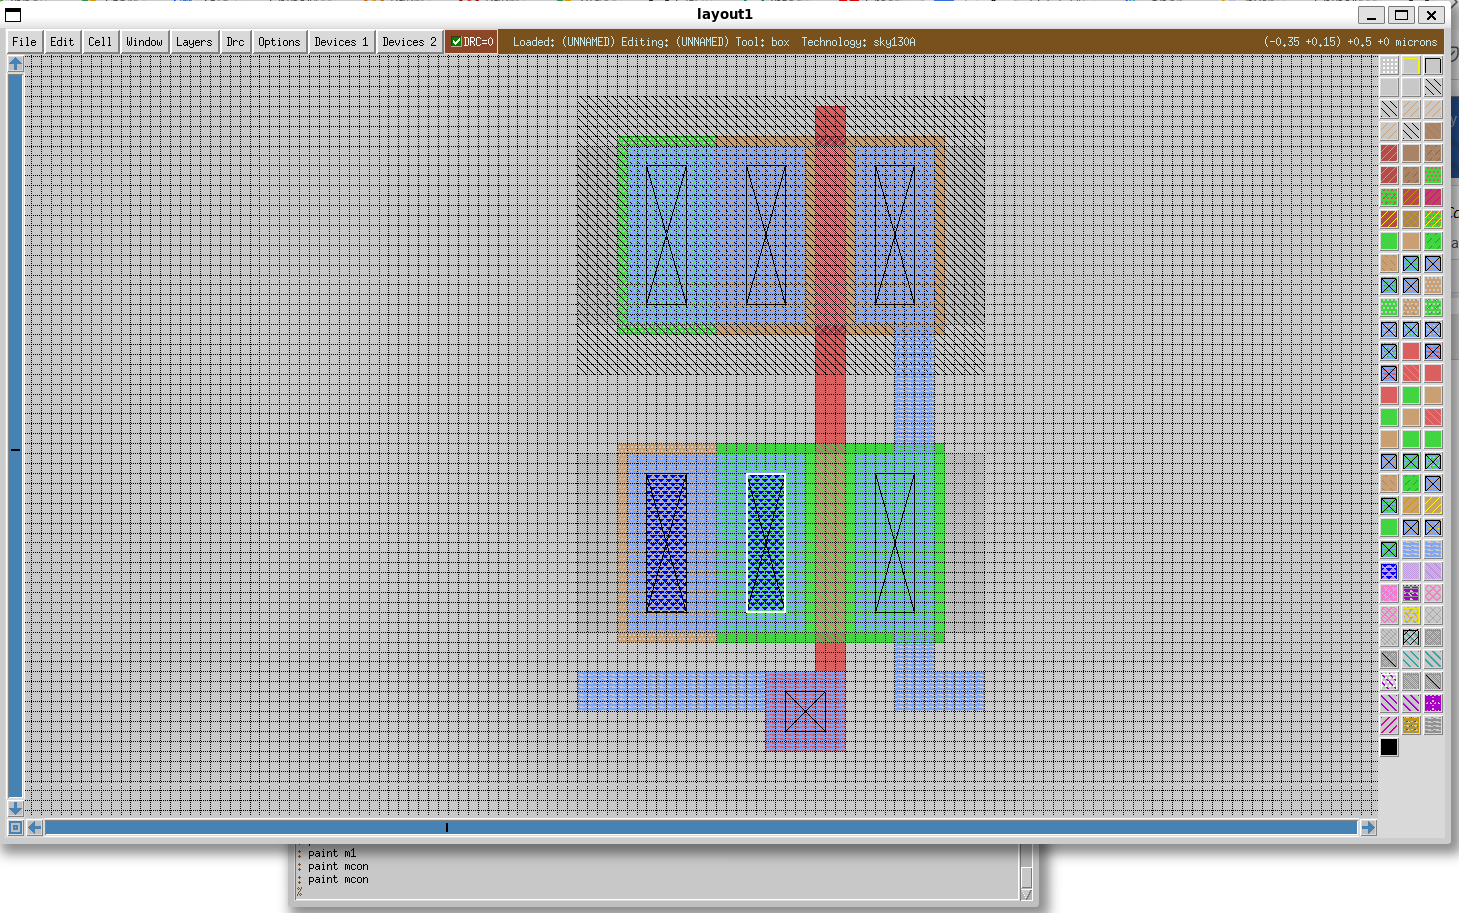Click the horizontal scrollbar of the layout
The image size is (1459, 913).
coord(701,827)
